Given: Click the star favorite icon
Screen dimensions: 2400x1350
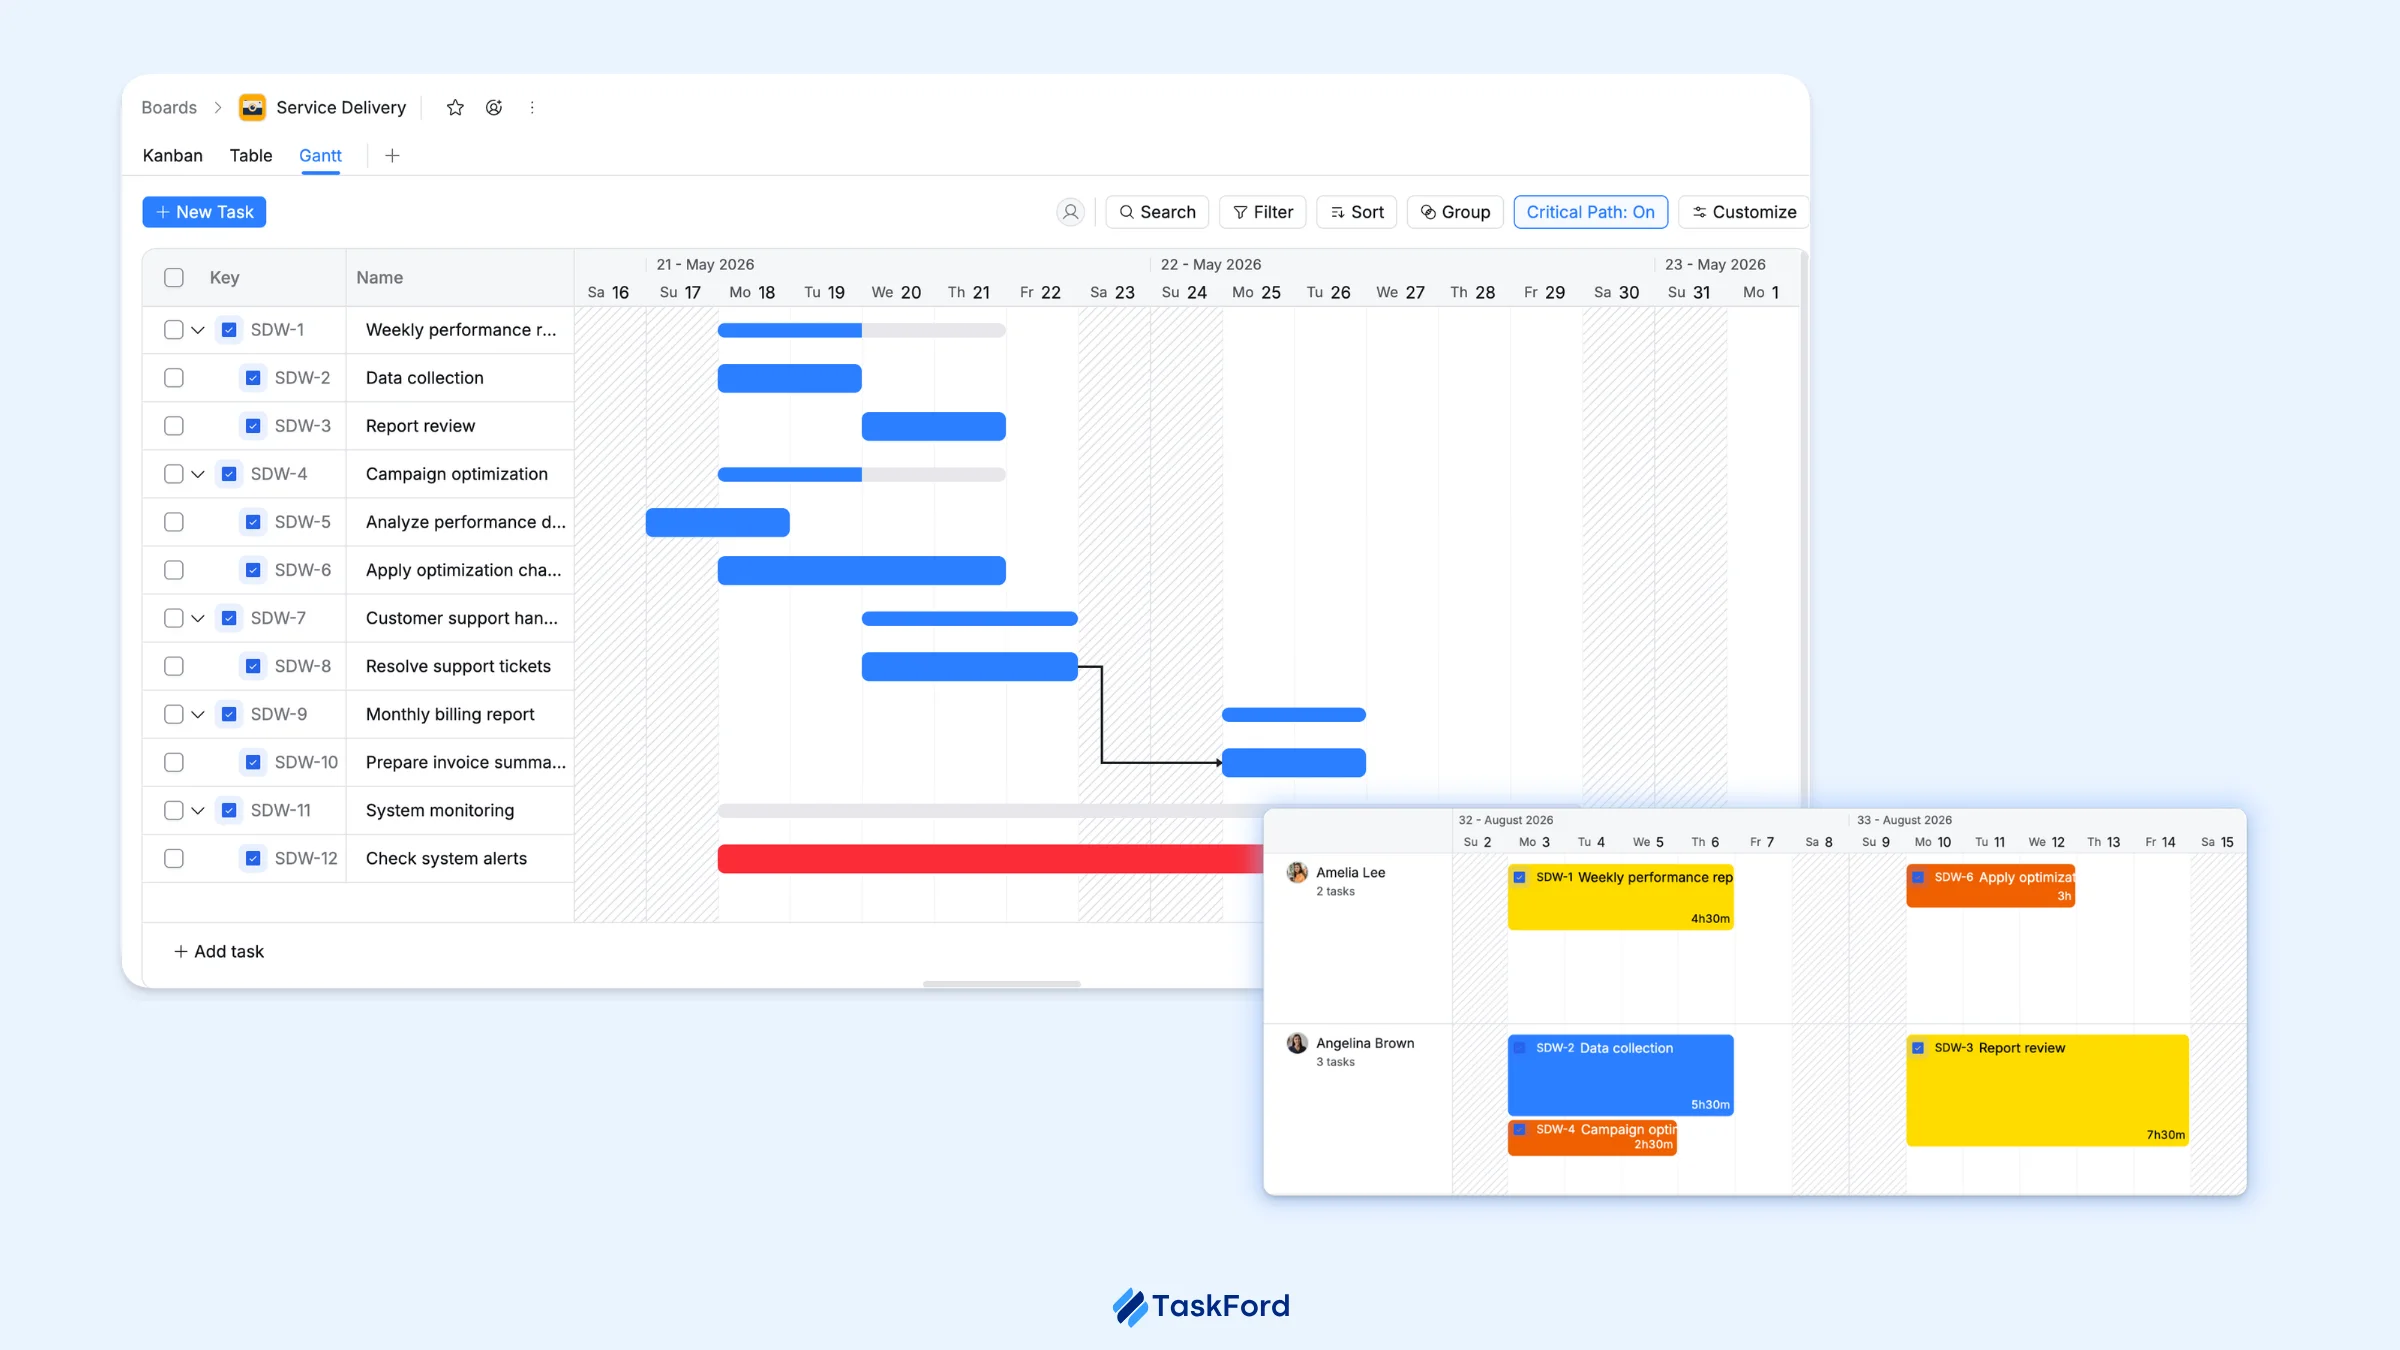Looking at the screenshot, I should pyautogui.click(x=455, y=107).
